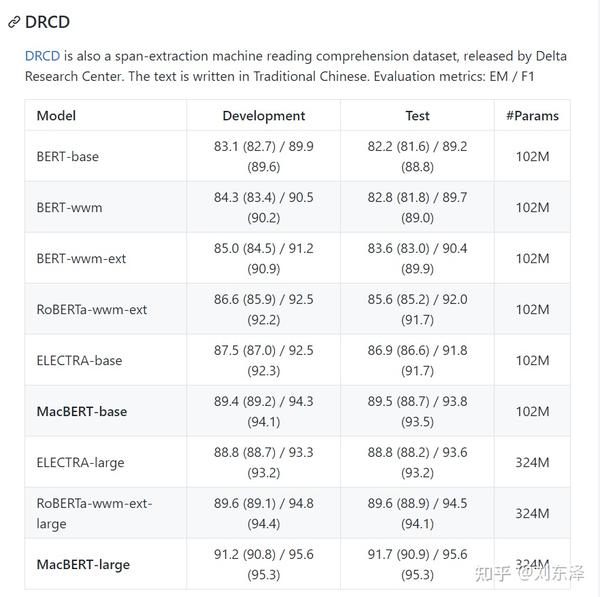Select the ELECTRA-large model cell
The height and width of the screenshot is (597, 600).
80,462
